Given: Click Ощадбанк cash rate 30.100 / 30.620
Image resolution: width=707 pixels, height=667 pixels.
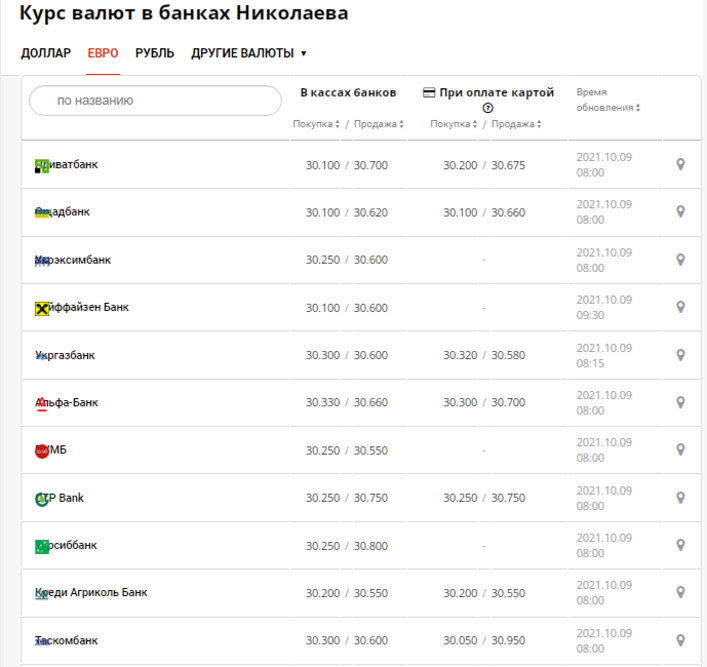Looking at the screenshot, I should tap(347, 213).
